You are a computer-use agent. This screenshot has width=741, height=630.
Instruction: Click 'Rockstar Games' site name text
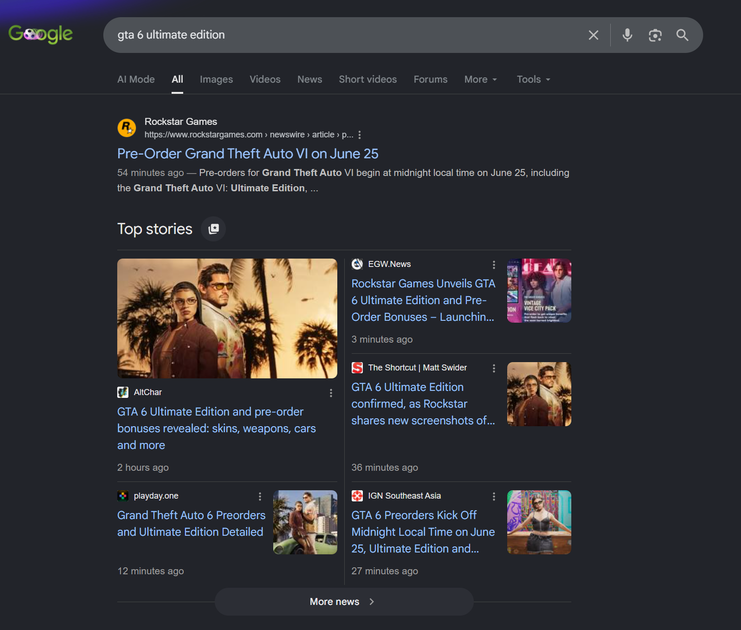point(181,121)
